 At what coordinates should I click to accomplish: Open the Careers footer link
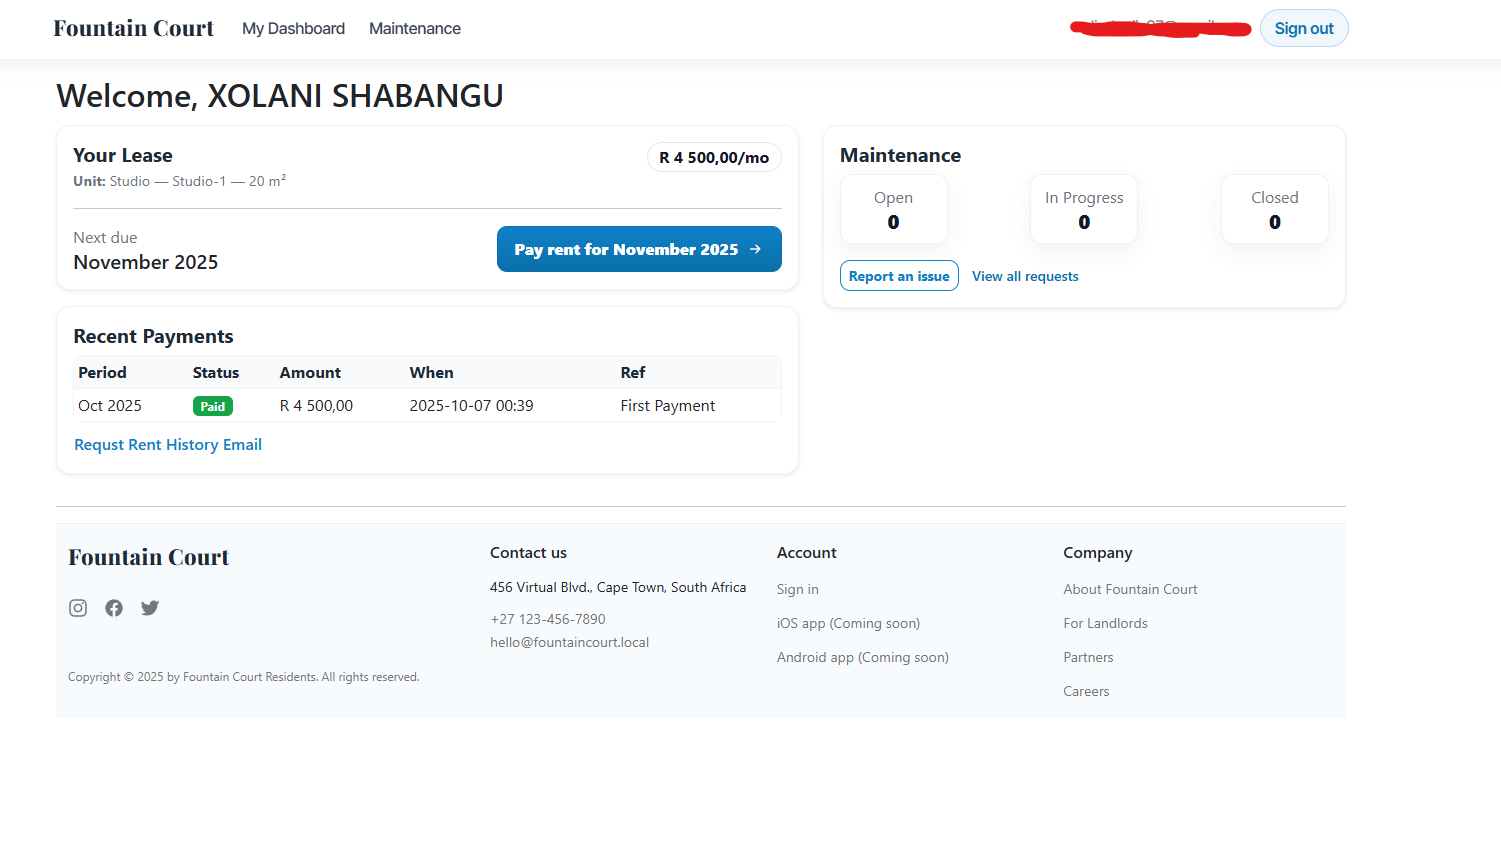click(1086, 692)
